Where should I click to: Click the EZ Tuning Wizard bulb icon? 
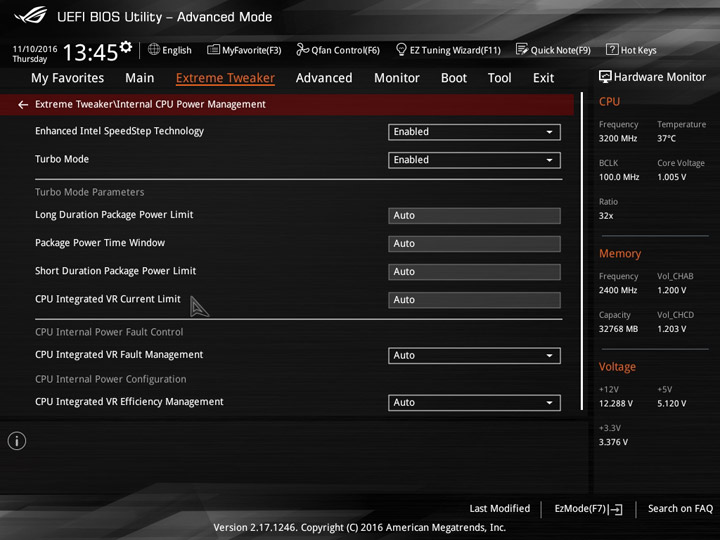[x=401, y=49]
